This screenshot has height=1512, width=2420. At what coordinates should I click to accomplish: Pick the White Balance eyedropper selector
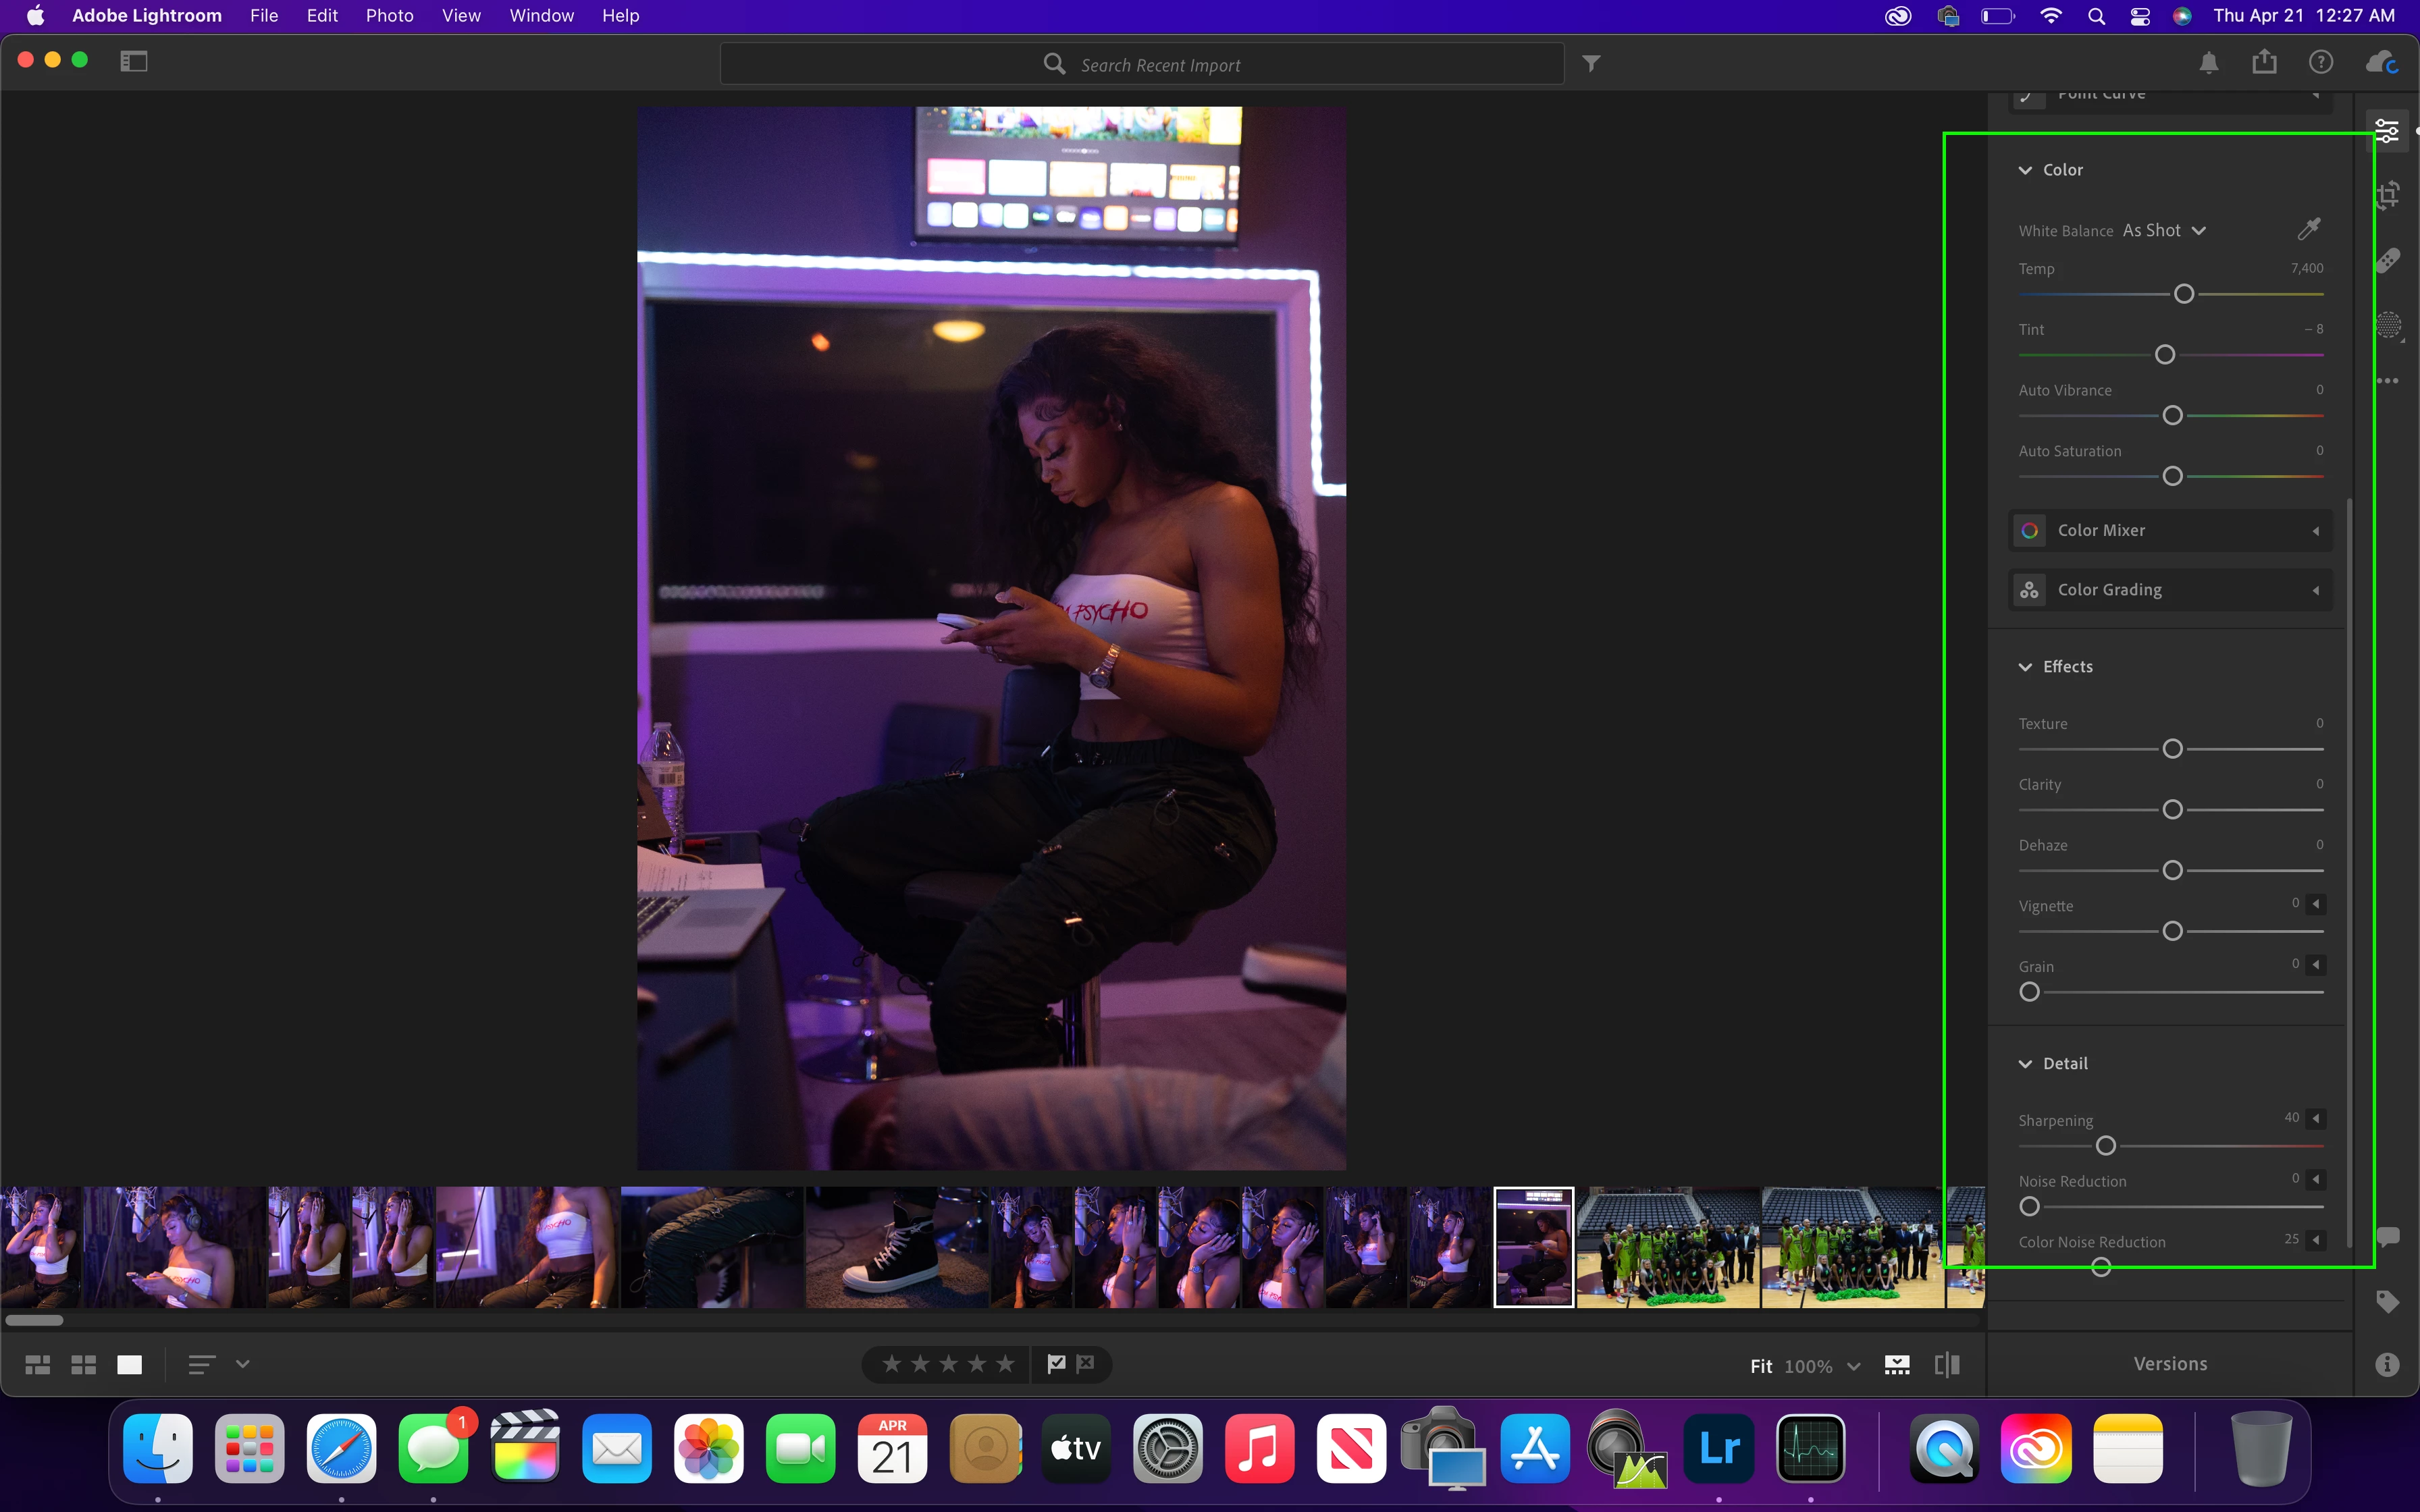point(2308,229)
